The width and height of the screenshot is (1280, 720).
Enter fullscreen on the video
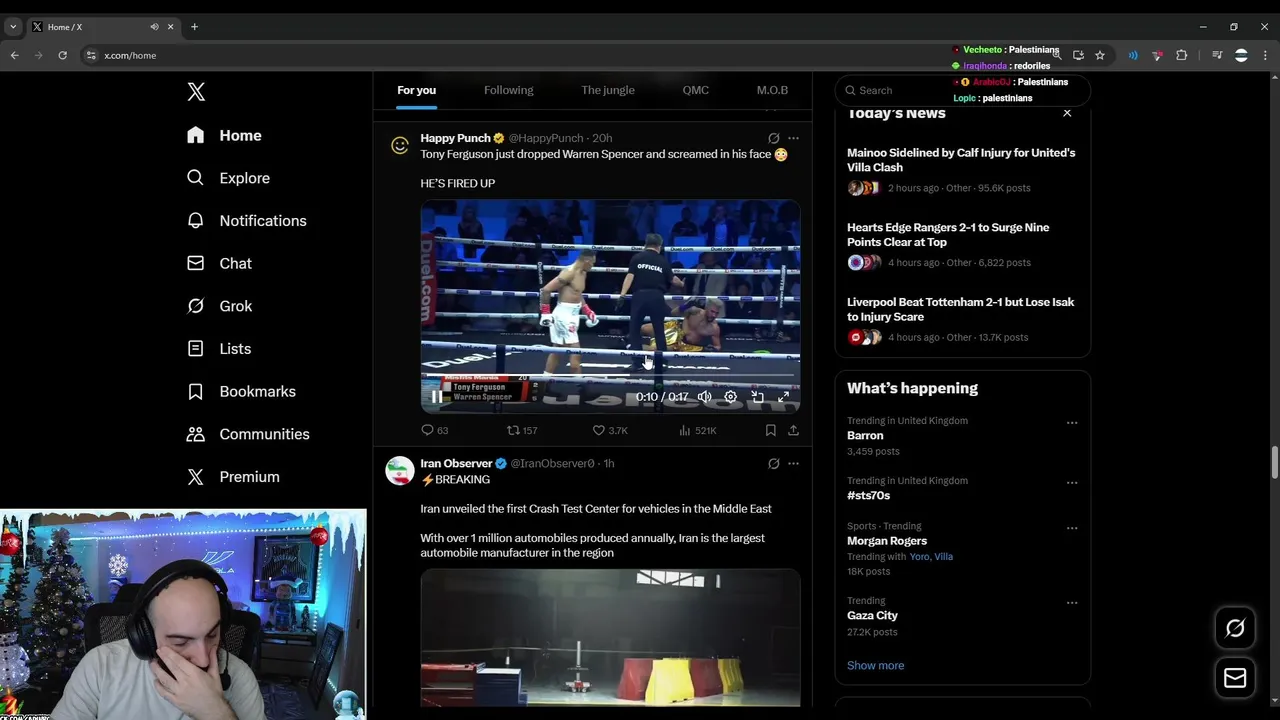[x=784, y=397]
